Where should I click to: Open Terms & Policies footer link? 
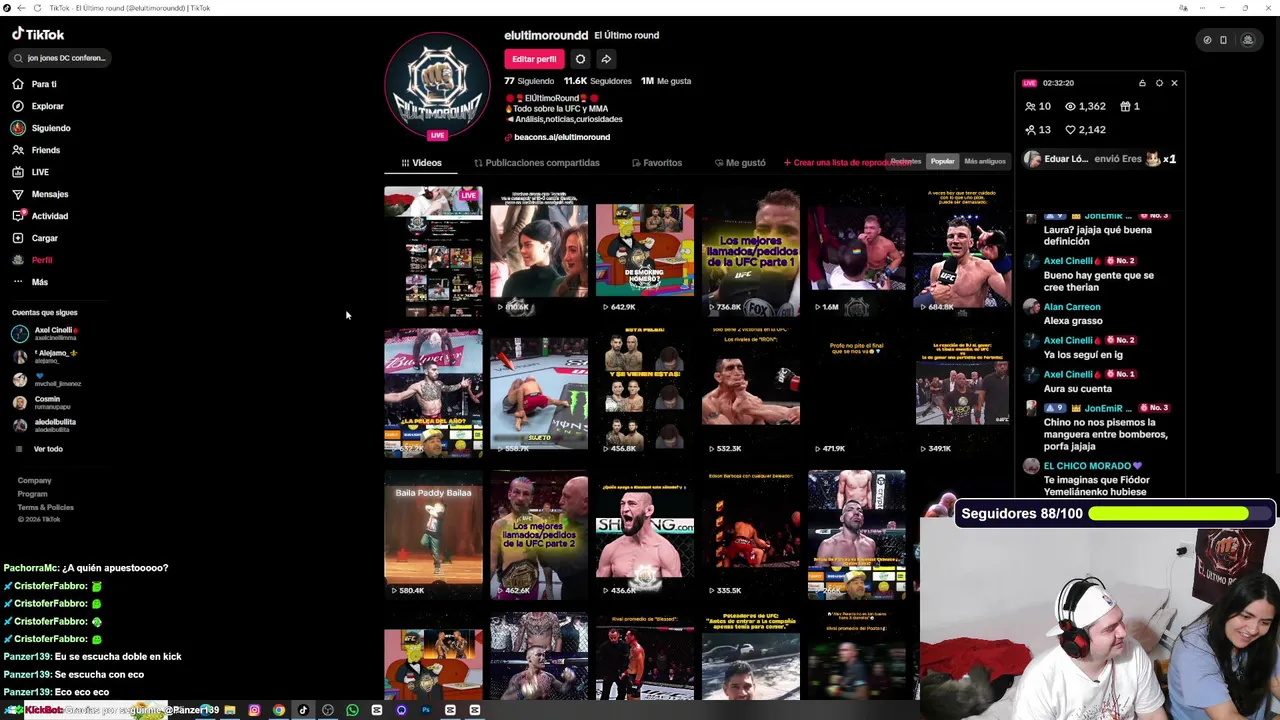click(x=45, y=507)
